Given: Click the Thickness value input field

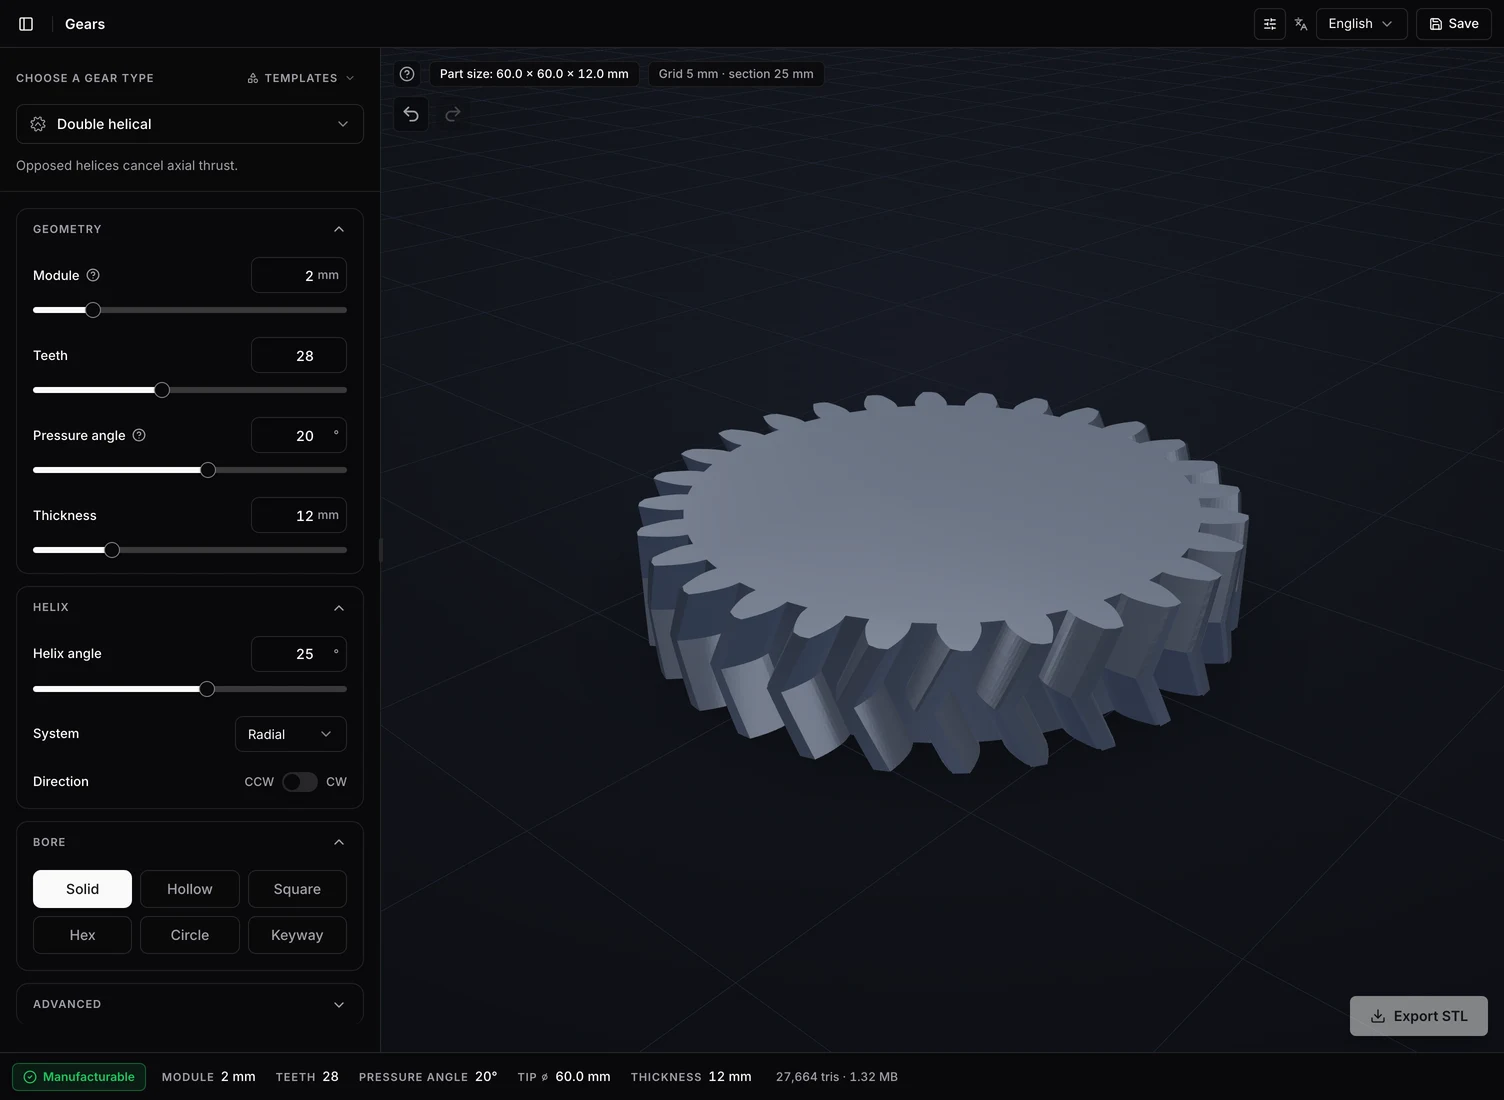Looking at the screenshot, I should point(299,515).
